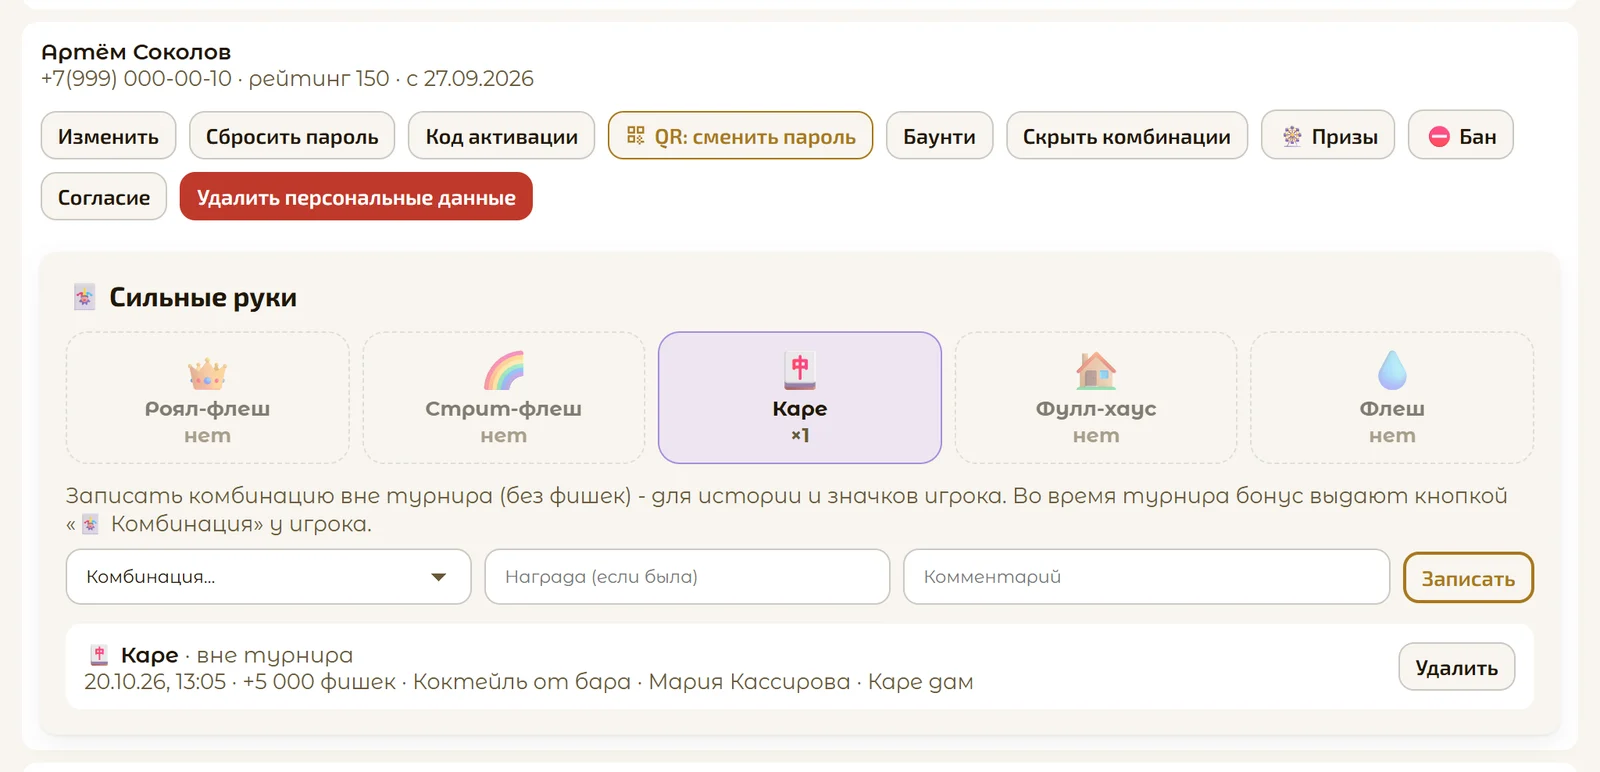Click the Сильные руки heading
Screen dimensions: 1600x772
coord(203,297)
